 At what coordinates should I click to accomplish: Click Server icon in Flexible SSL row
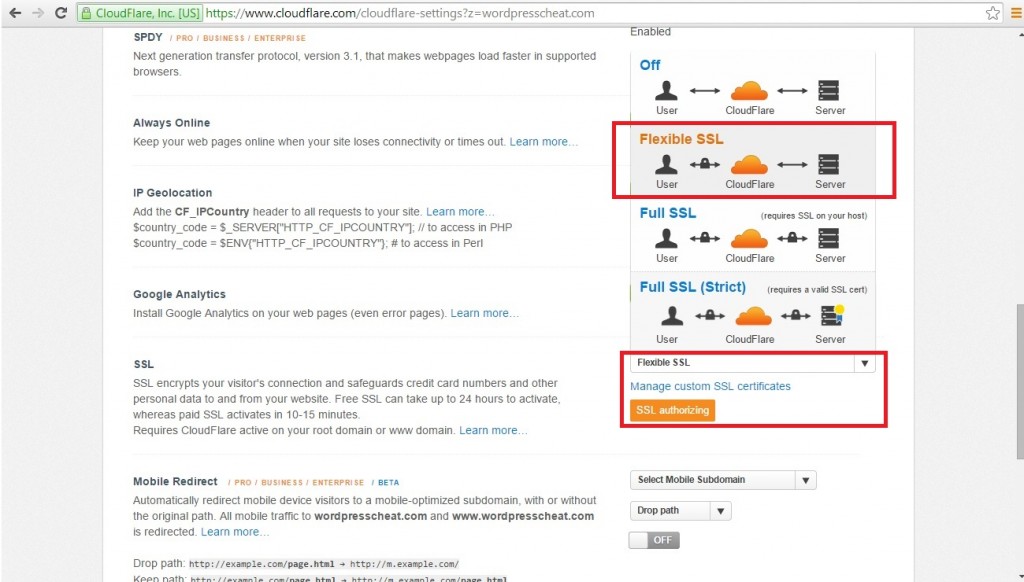coord(829,164)
